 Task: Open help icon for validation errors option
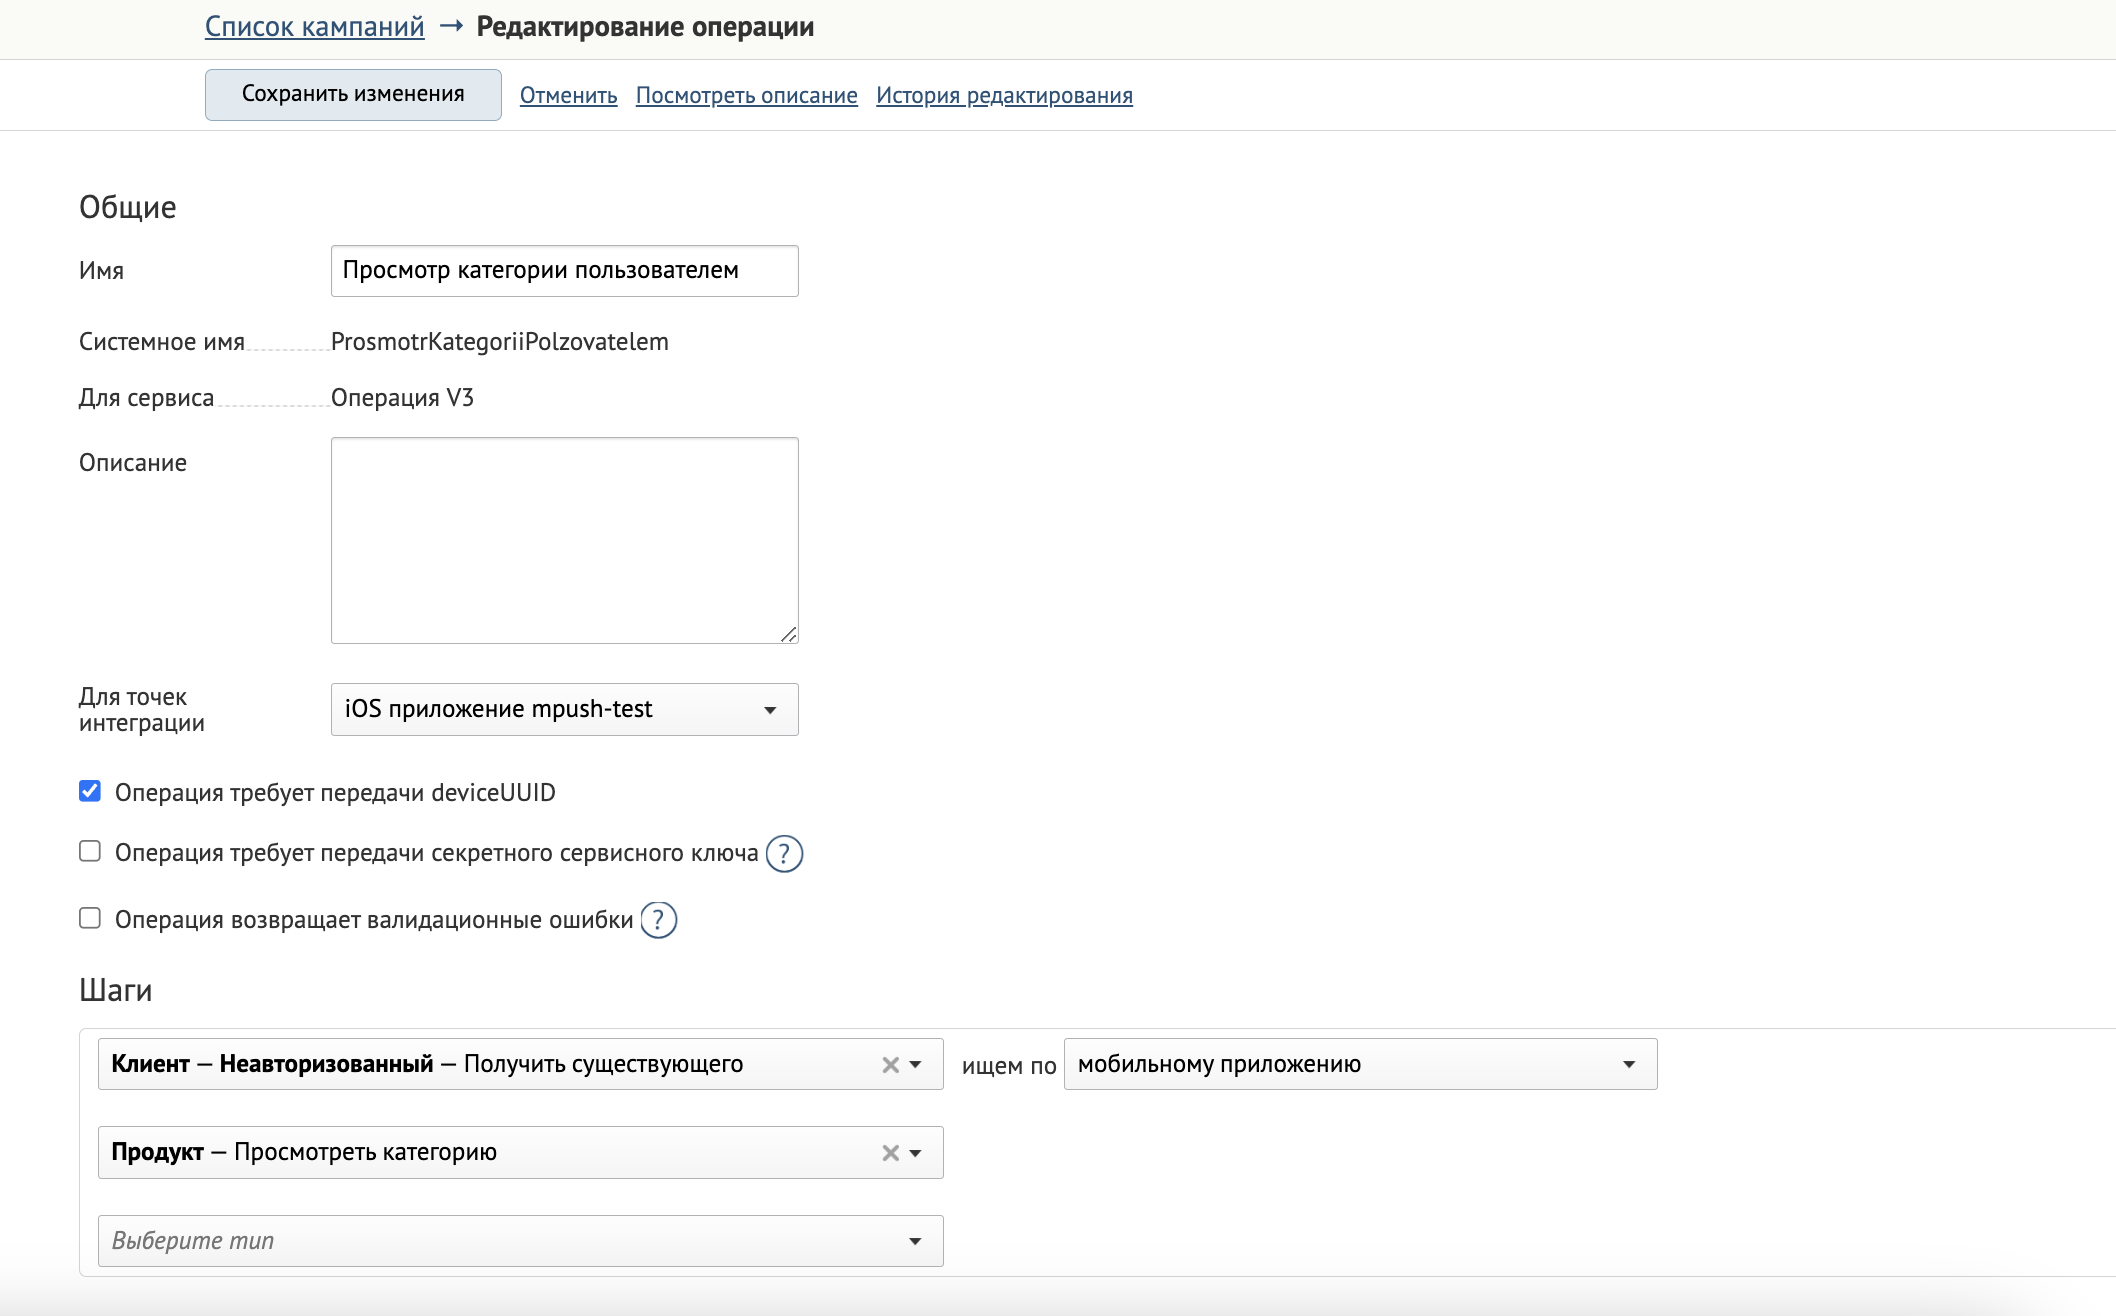click(659, 920)
